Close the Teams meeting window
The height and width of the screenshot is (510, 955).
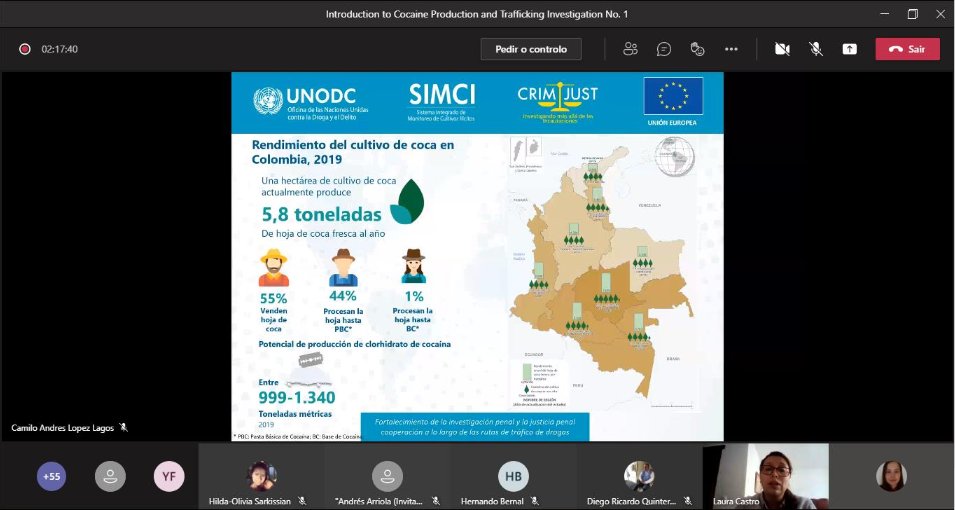pyautogui.click(x=940, y=14)
